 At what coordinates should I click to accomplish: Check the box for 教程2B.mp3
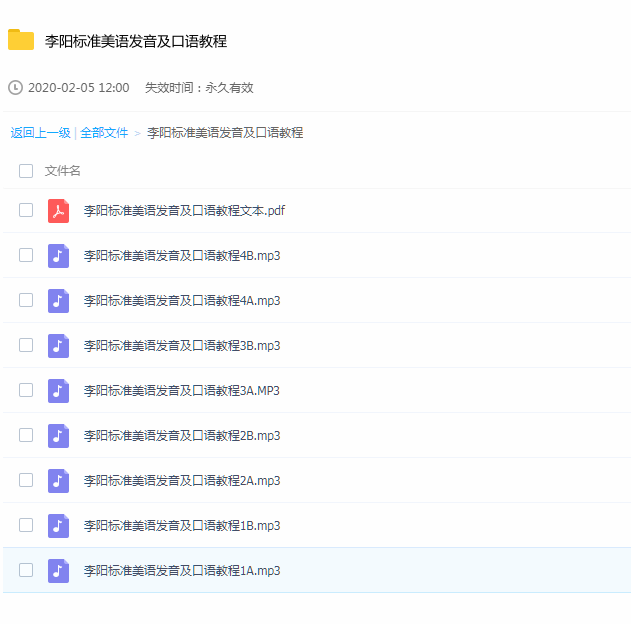(x=26, y=435)
